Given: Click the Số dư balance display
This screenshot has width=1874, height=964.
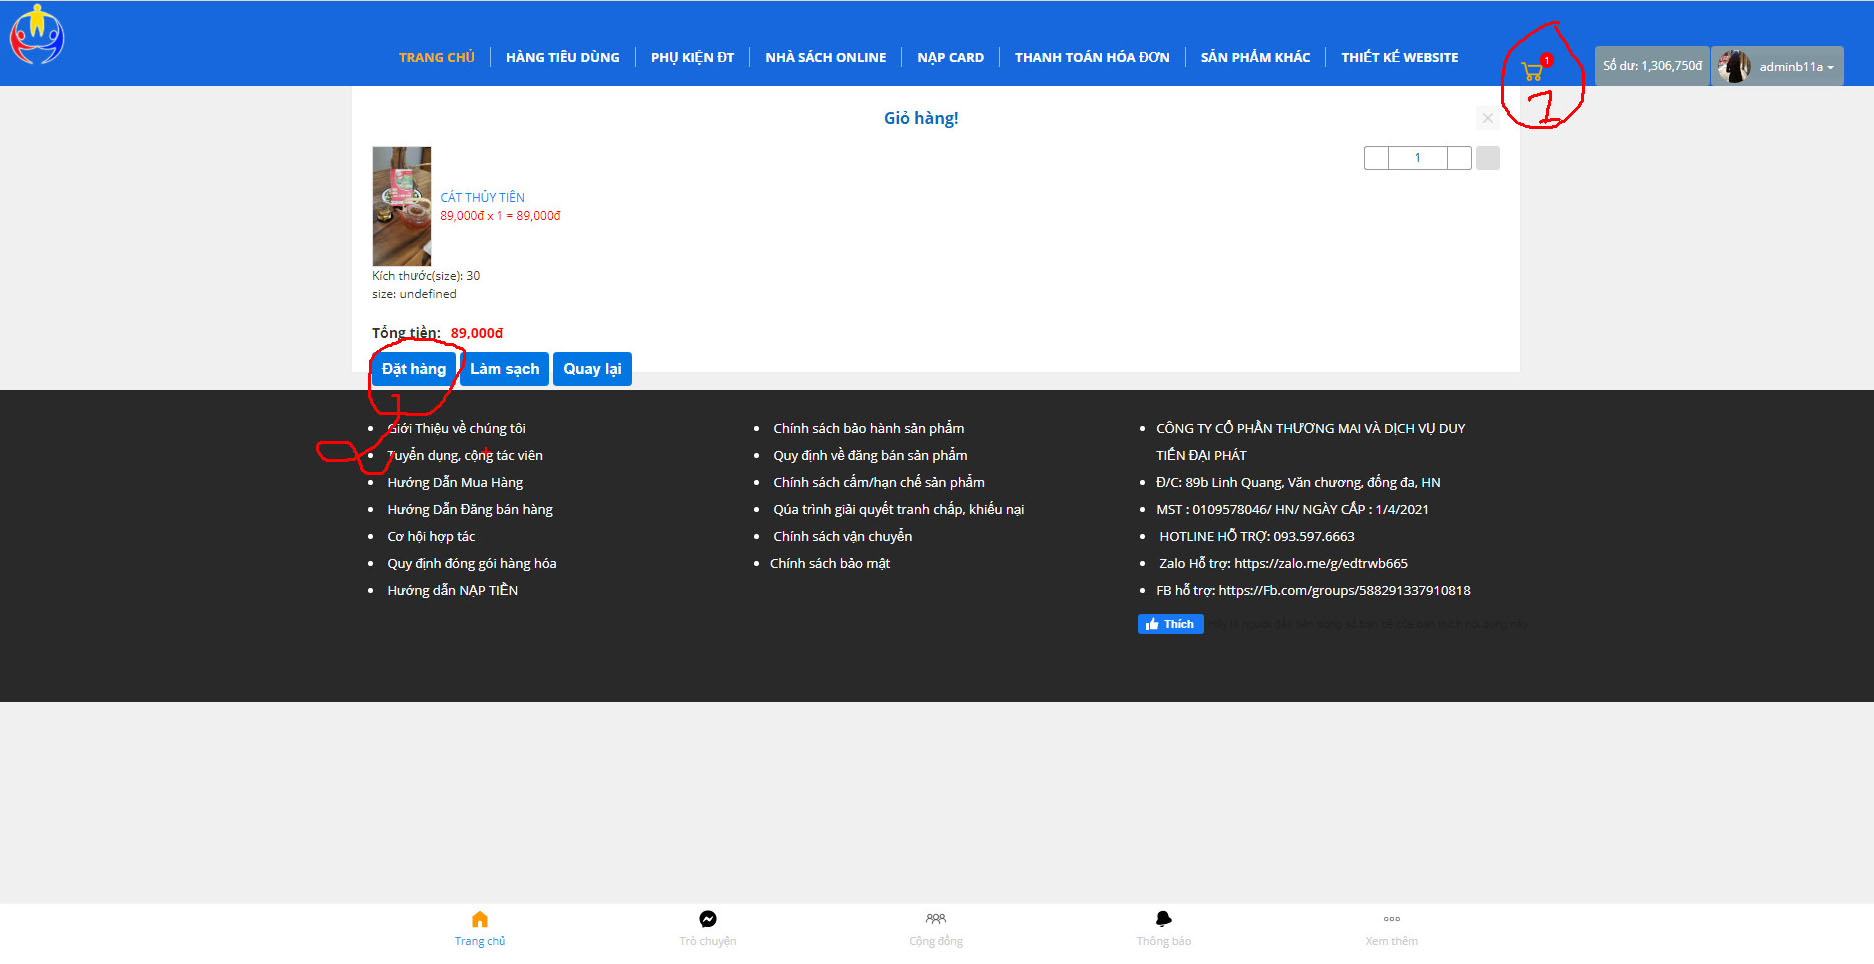Looking at the screenshot, I should point(1652,66).
